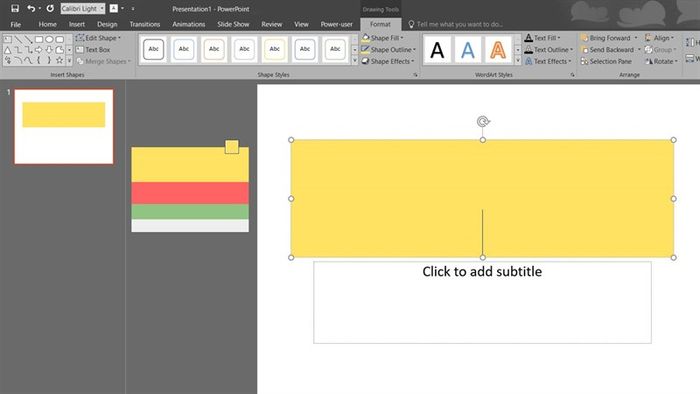Select the star shape in Insert Shapes
This screenshot has height=394, width=700.
click(x=59, y=60)
